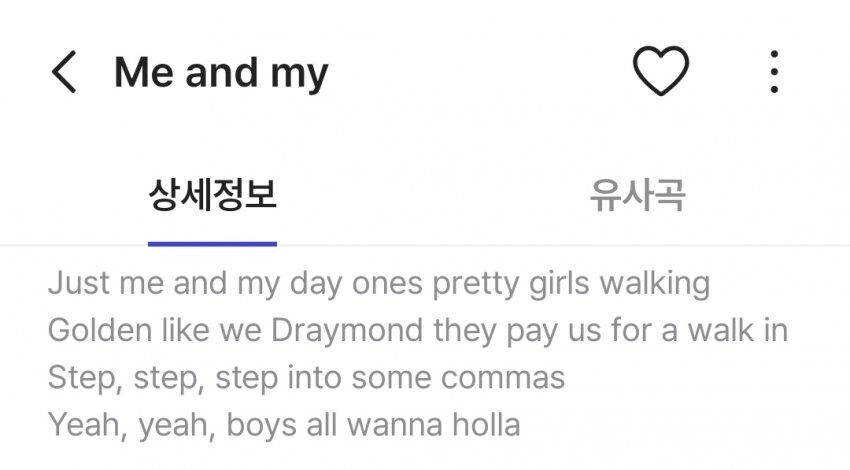Tap the word 'Draymond' in the lyrics
The image size is (850, 470).
[356, 330]
